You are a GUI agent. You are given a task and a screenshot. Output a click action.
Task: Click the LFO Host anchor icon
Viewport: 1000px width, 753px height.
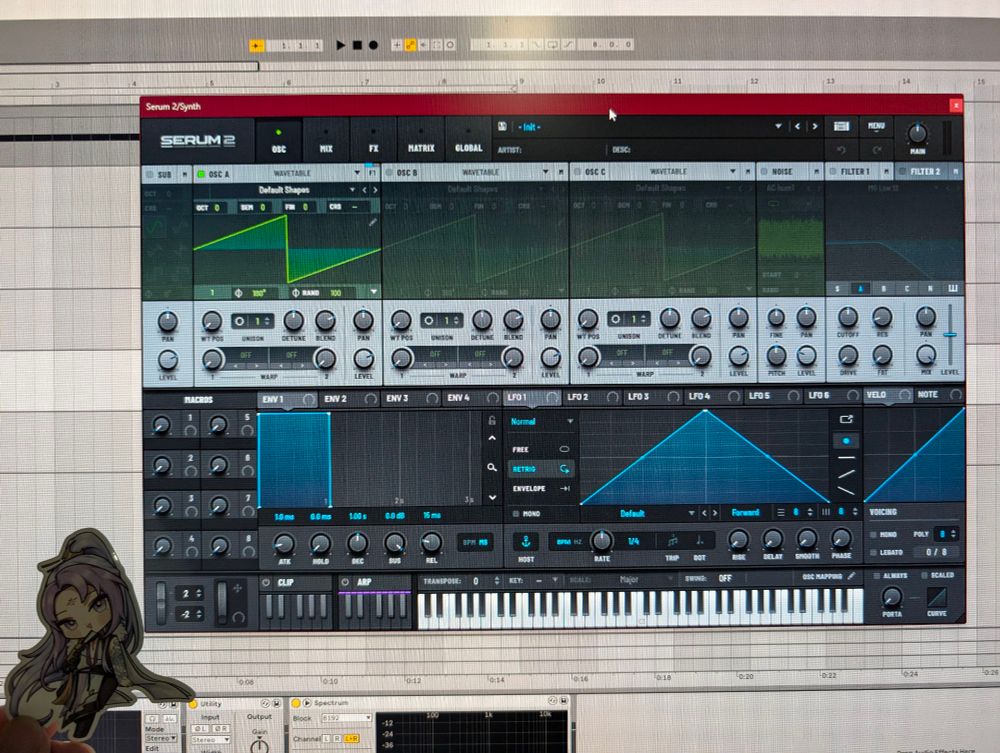tap(526, 541)
